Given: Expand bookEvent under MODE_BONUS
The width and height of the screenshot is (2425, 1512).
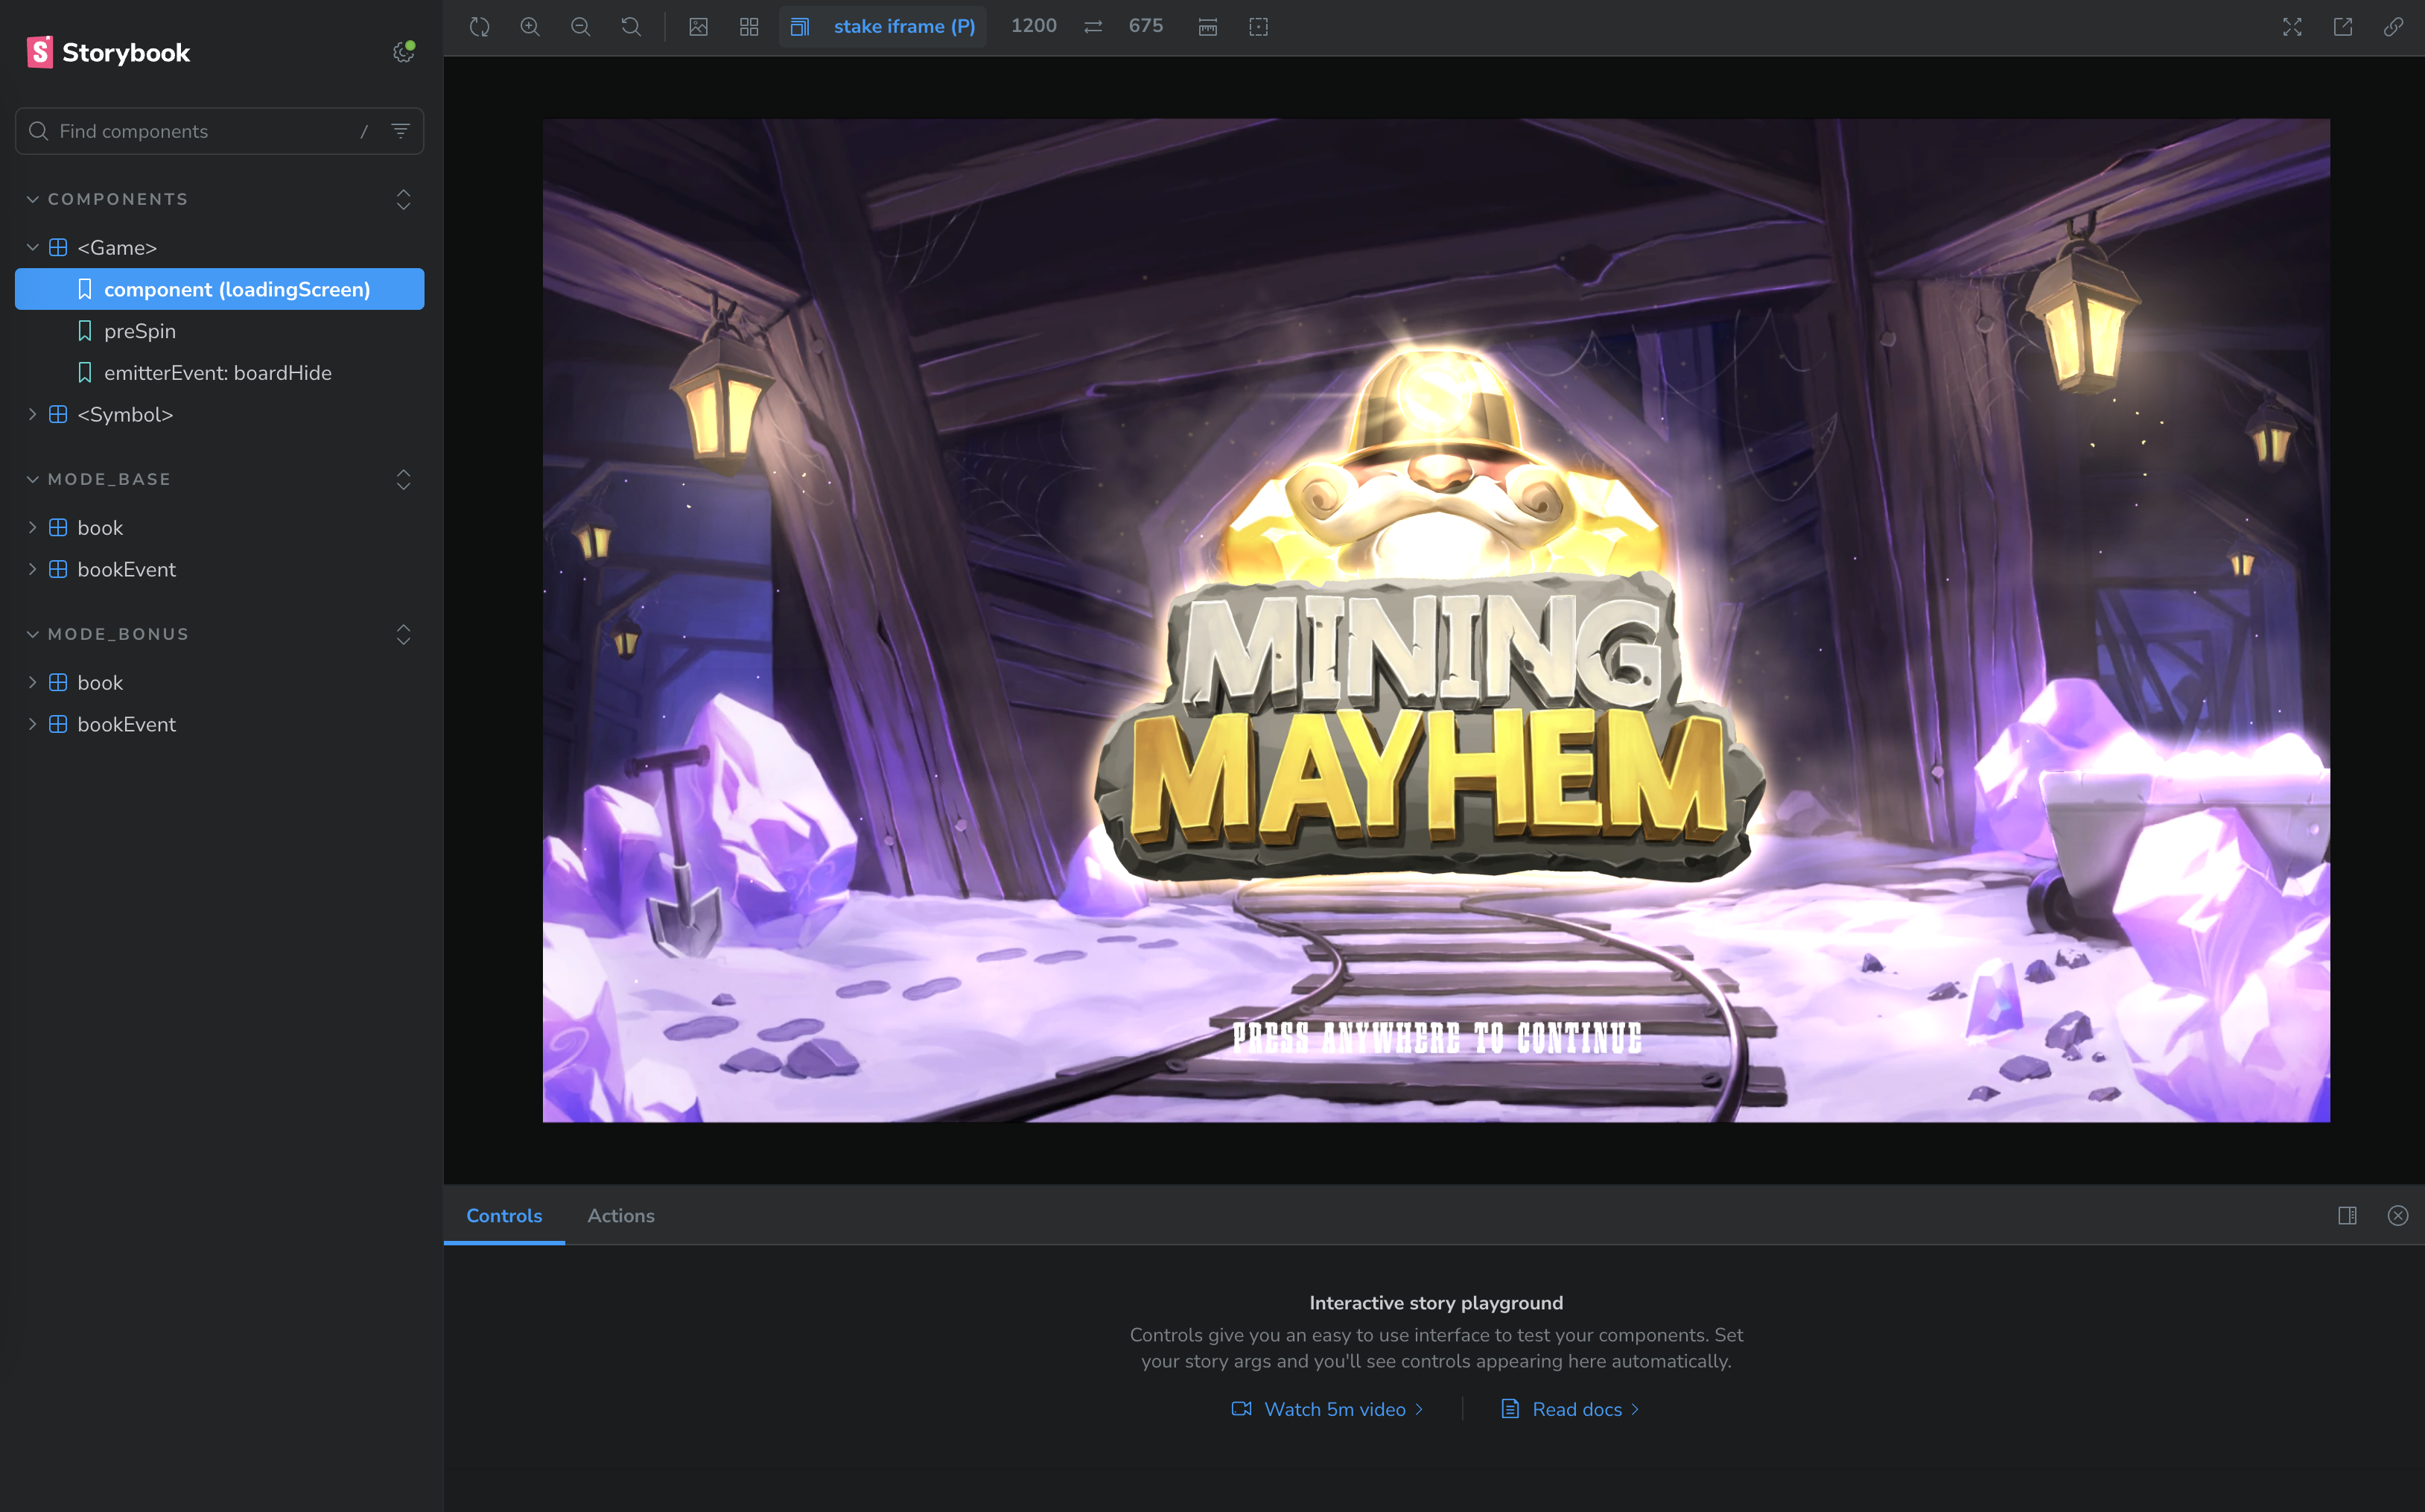Looking at the screenshot, I should click(x=33, y=724).
